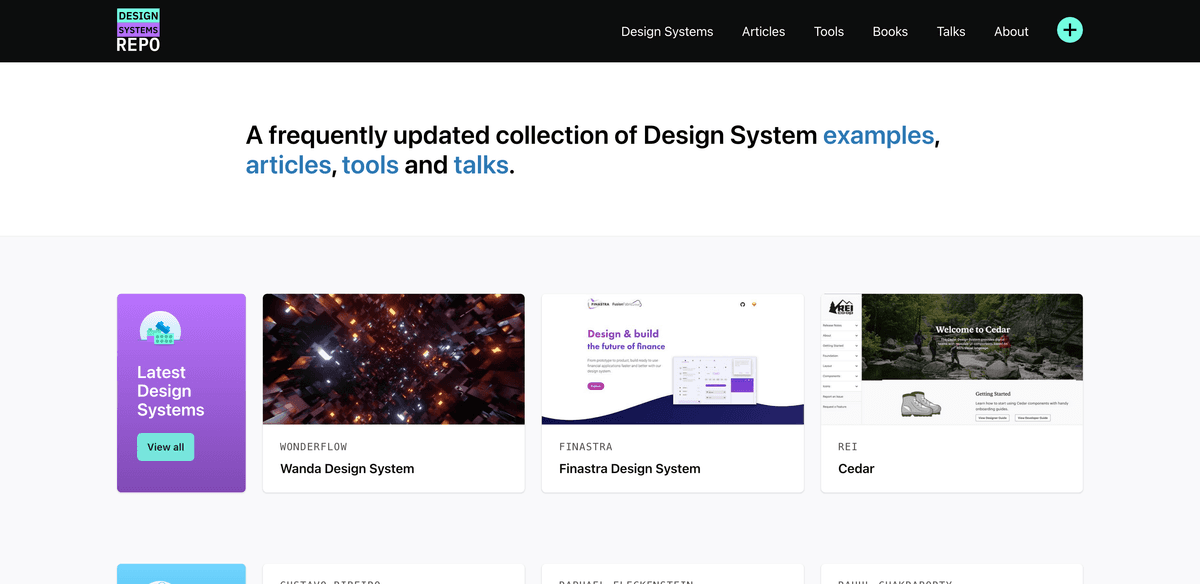Click the Cedar card title
1200x584 pixels.
(856, 468)
